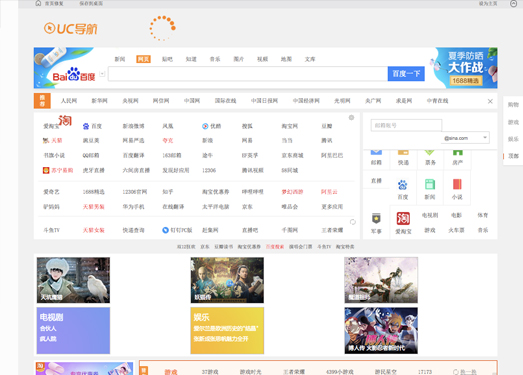Jump to 娱乐 in the side rail
523x375 pixels.
pyautogui.click(x=513, y=139)
